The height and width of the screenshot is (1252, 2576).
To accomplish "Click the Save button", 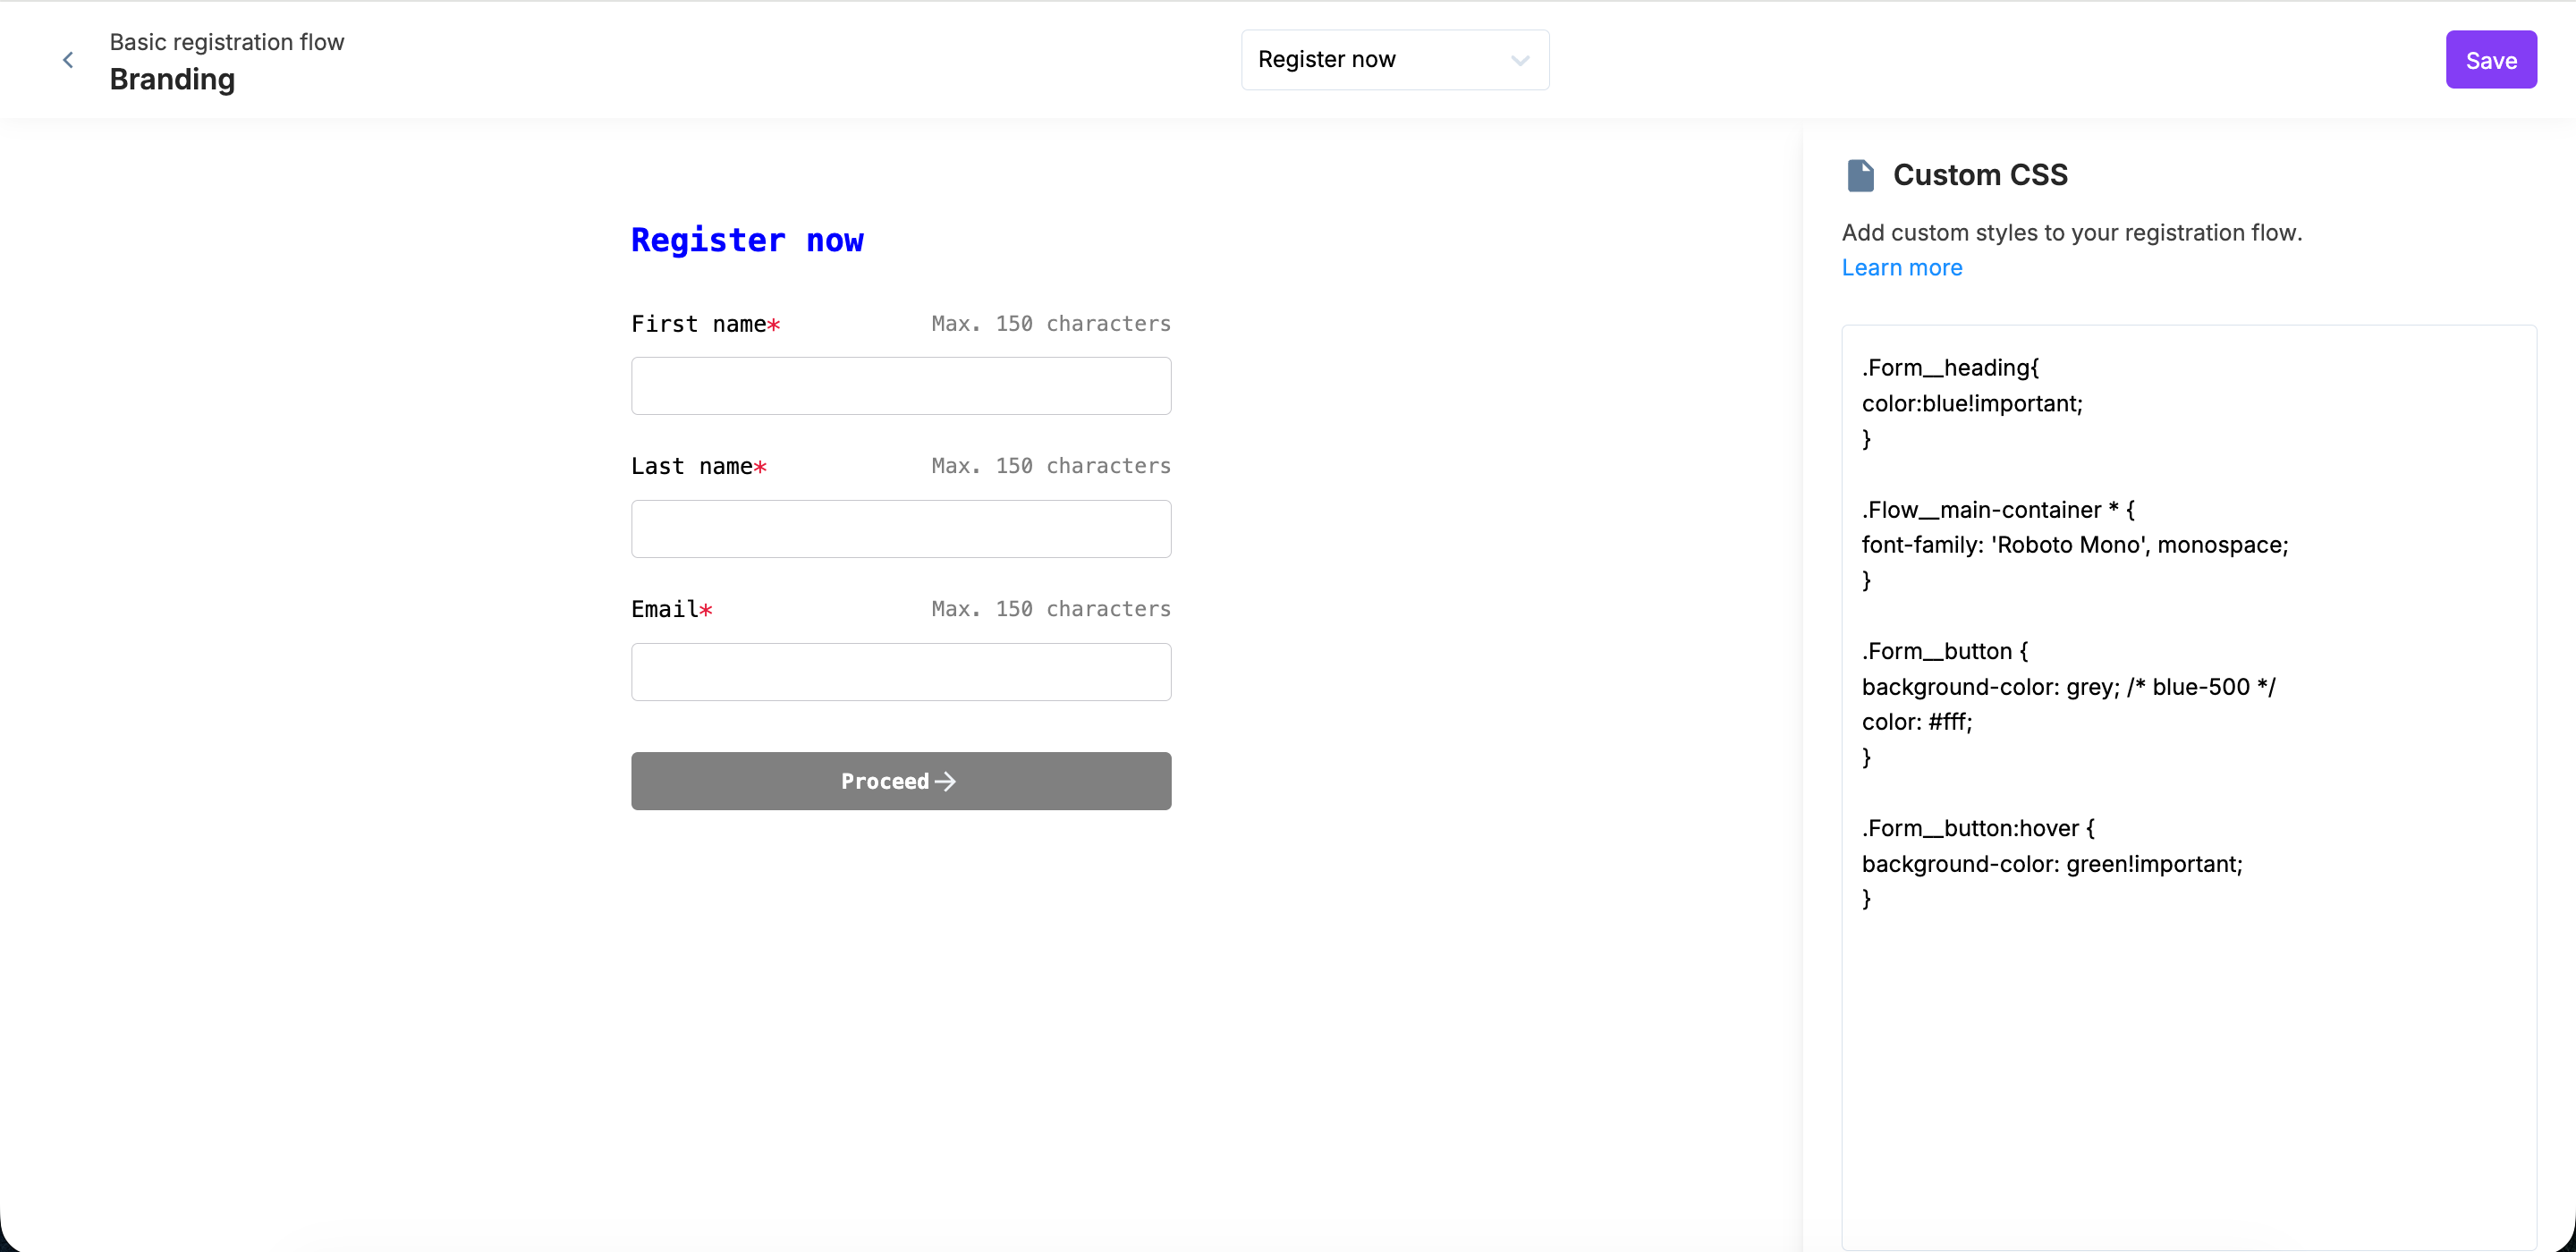I will click(2491, 59).
